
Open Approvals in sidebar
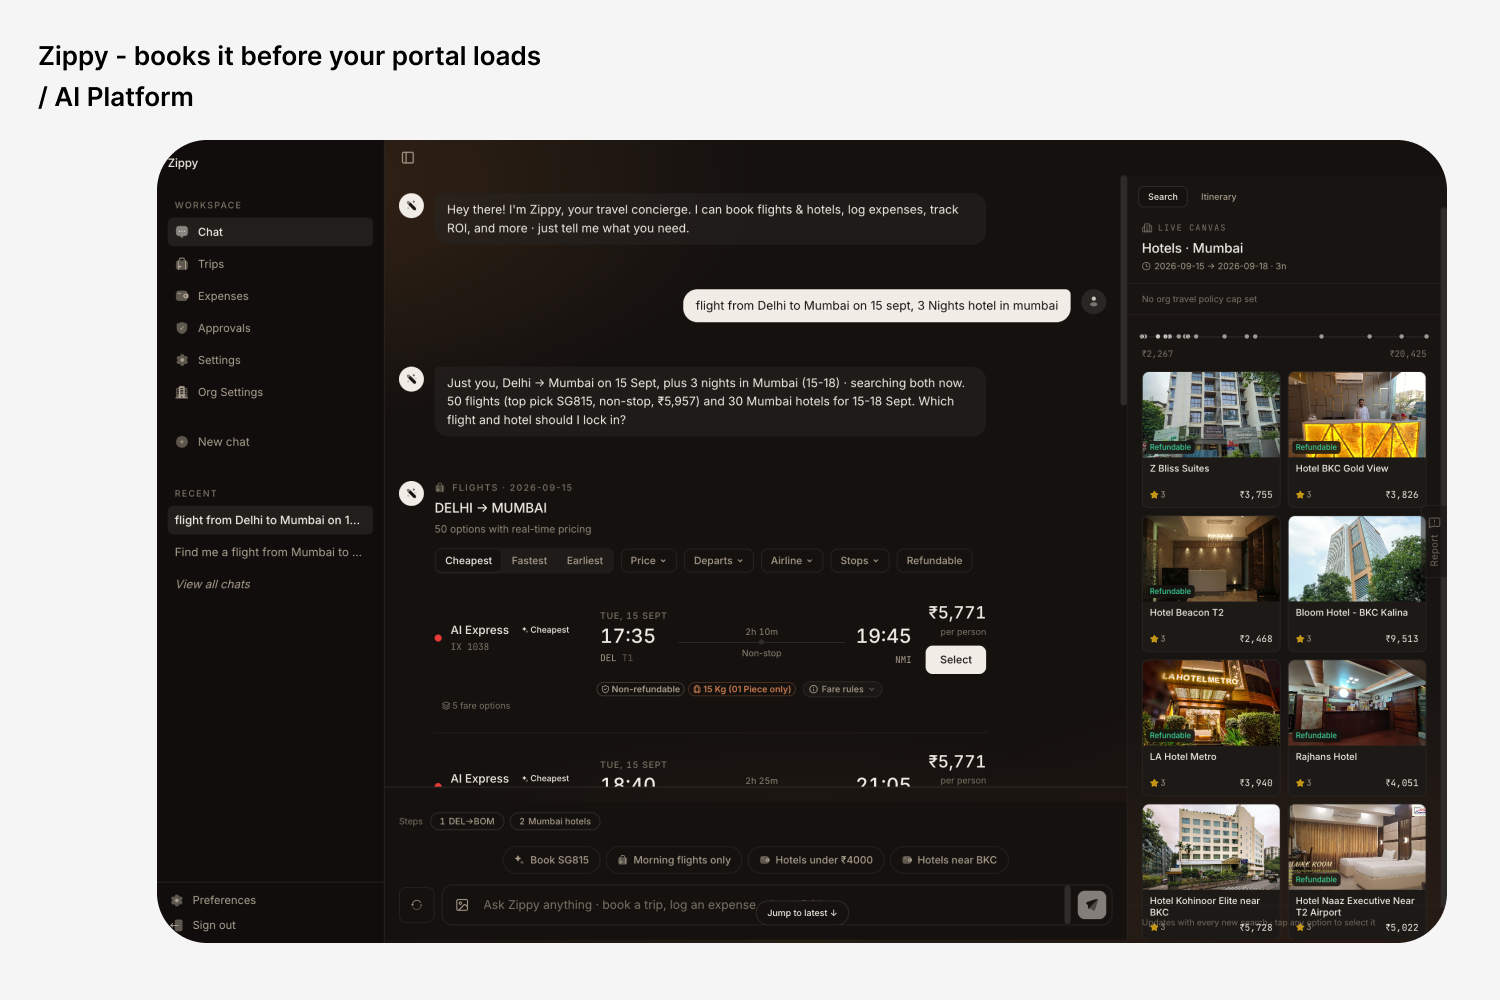[270, 328]
